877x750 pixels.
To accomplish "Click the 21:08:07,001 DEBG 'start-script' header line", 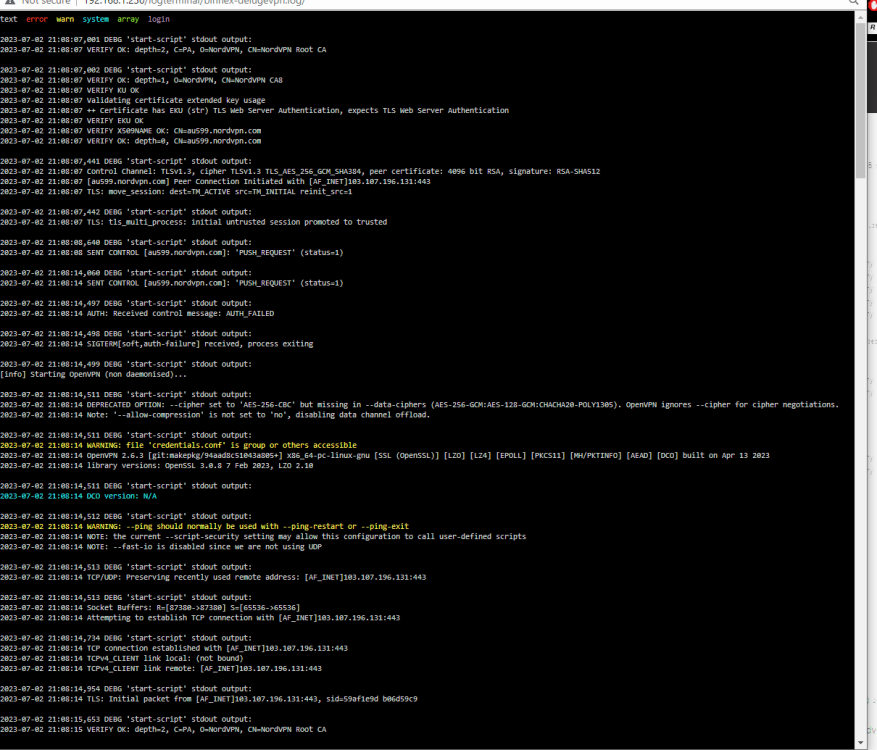I will pos(126,40).
